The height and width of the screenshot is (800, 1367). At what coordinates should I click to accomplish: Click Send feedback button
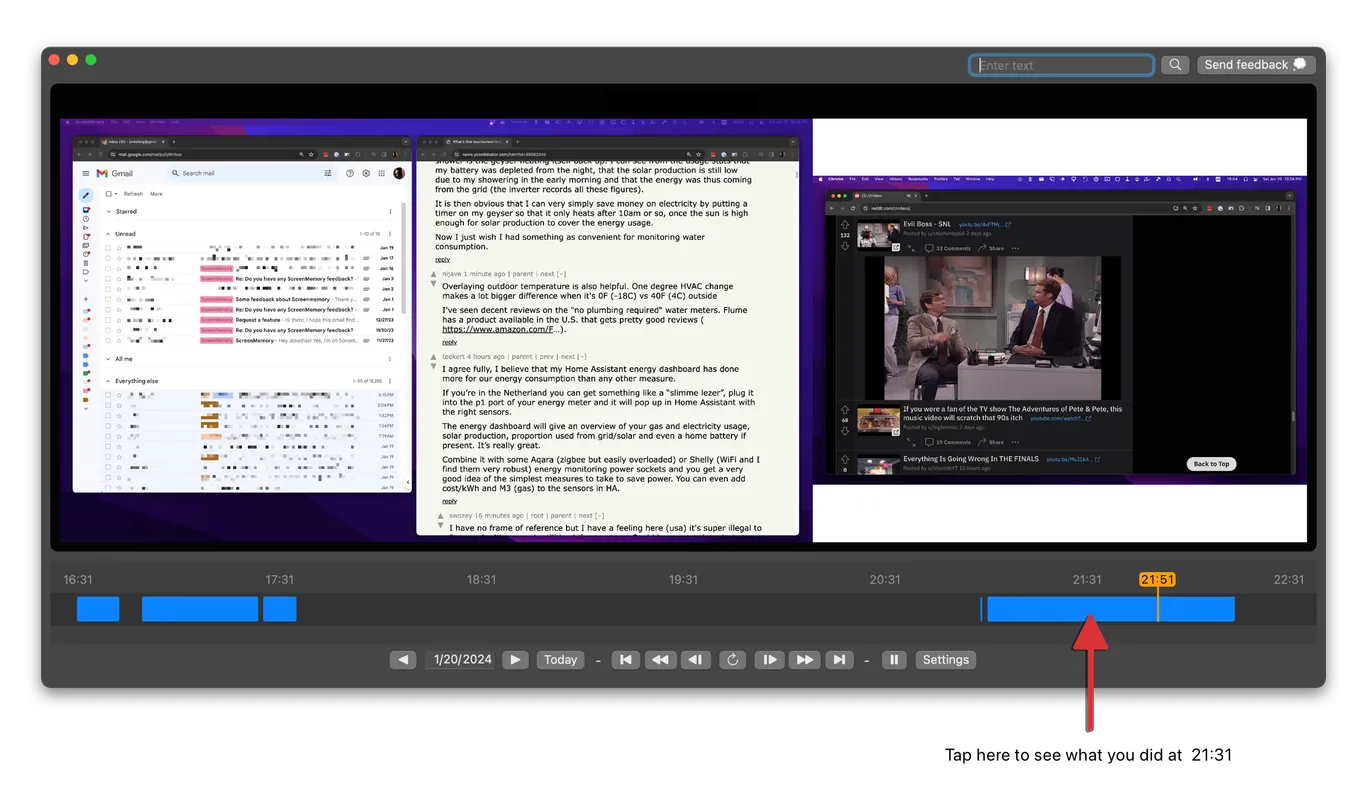coord(1255,65)
